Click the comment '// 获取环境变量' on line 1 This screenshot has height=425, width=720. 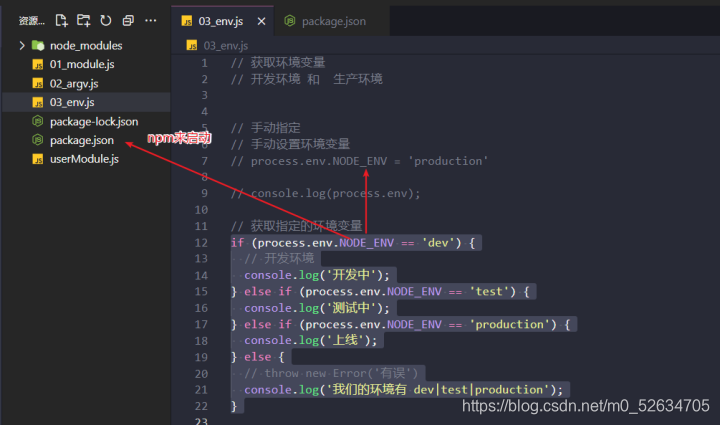[x=278, y=62]
